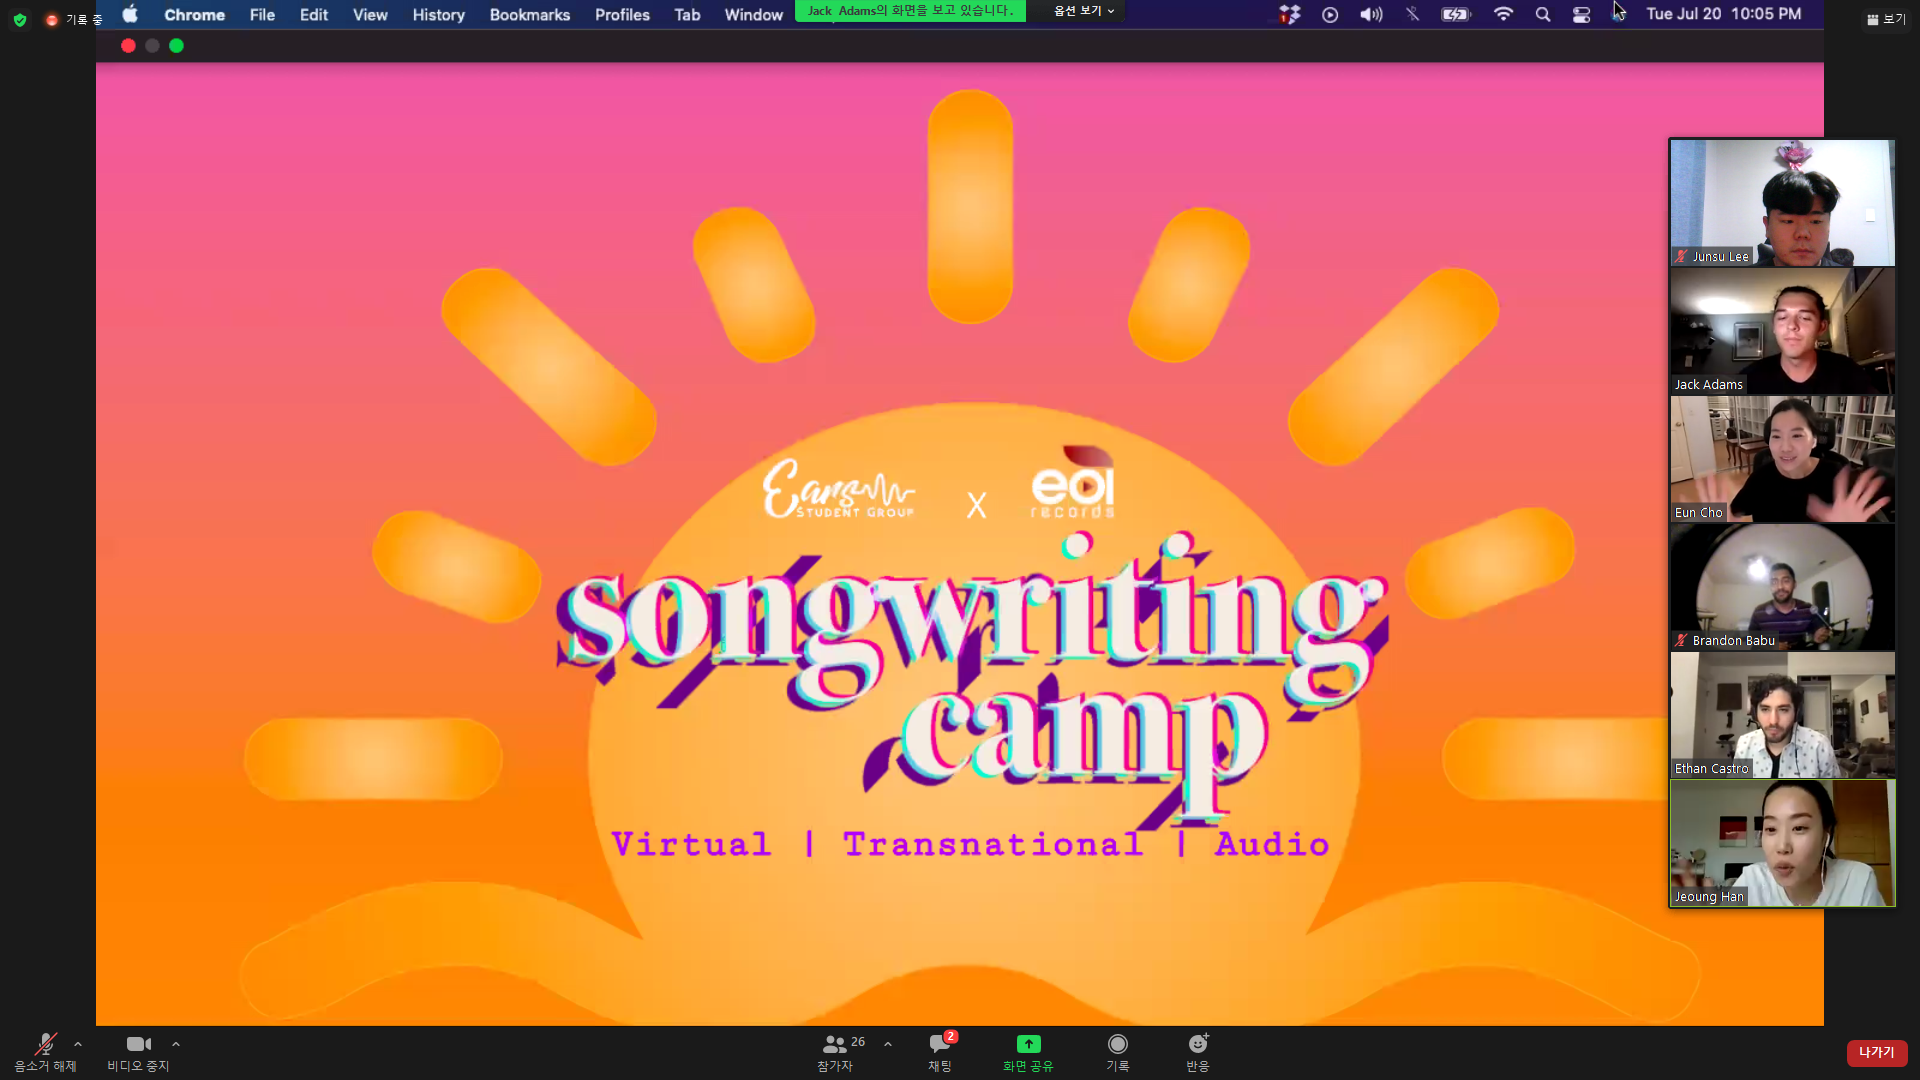Open the Window menu
1920x1080 pixels.
point(753,15)
